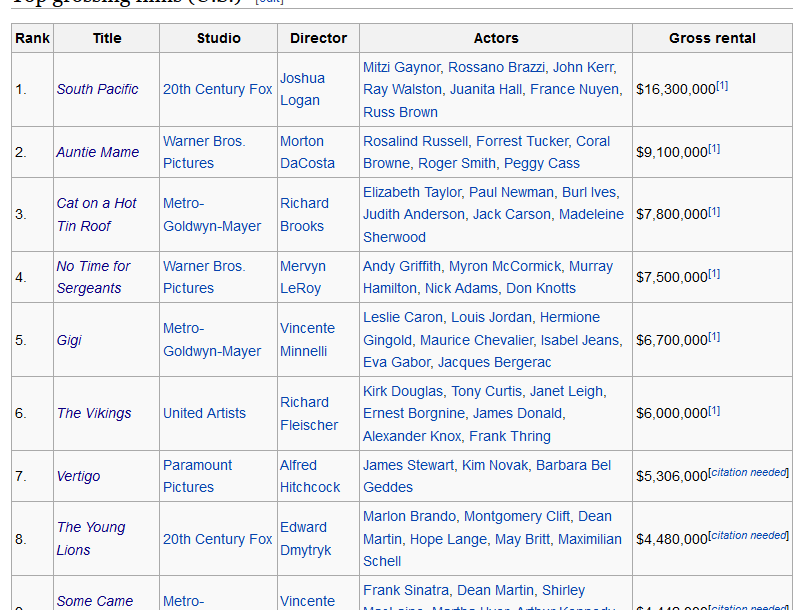Open actor Judith Anderson link

click(x=414, y=215)
